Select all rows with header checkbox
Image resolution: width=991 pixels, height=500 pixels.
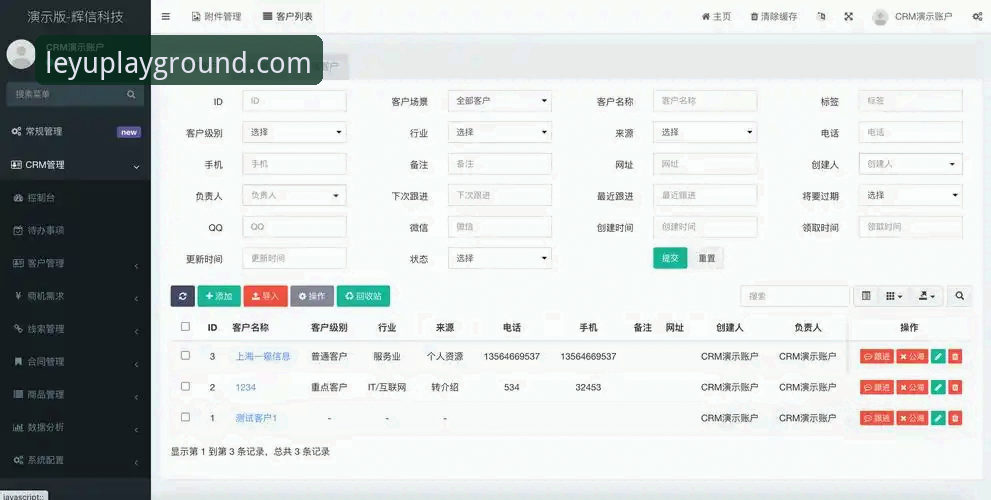[x=185, y=327]
